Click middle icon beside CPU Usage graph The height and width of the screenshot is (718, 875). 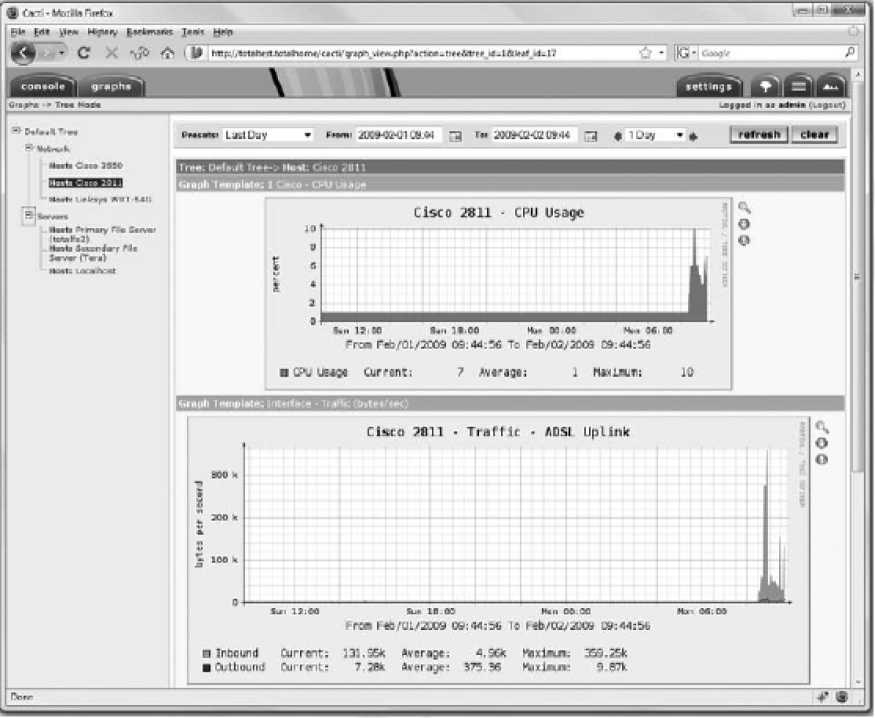[744, 224]
